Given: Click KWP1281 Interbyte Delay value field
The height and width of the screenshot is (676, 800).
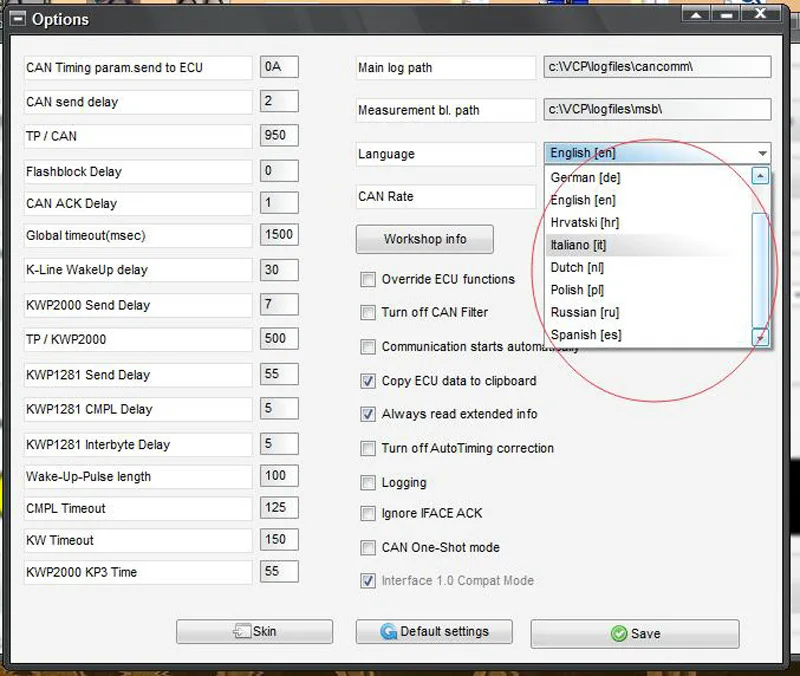Looking at the screenshot, I should click(279, 443).
